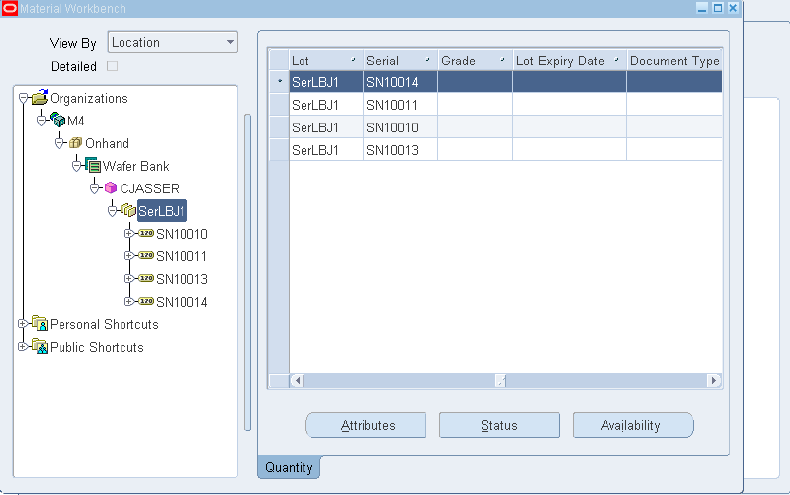Expand the SN10013 tree node
This screenshot has width=790, height=495.
click(x=128, y=278)
